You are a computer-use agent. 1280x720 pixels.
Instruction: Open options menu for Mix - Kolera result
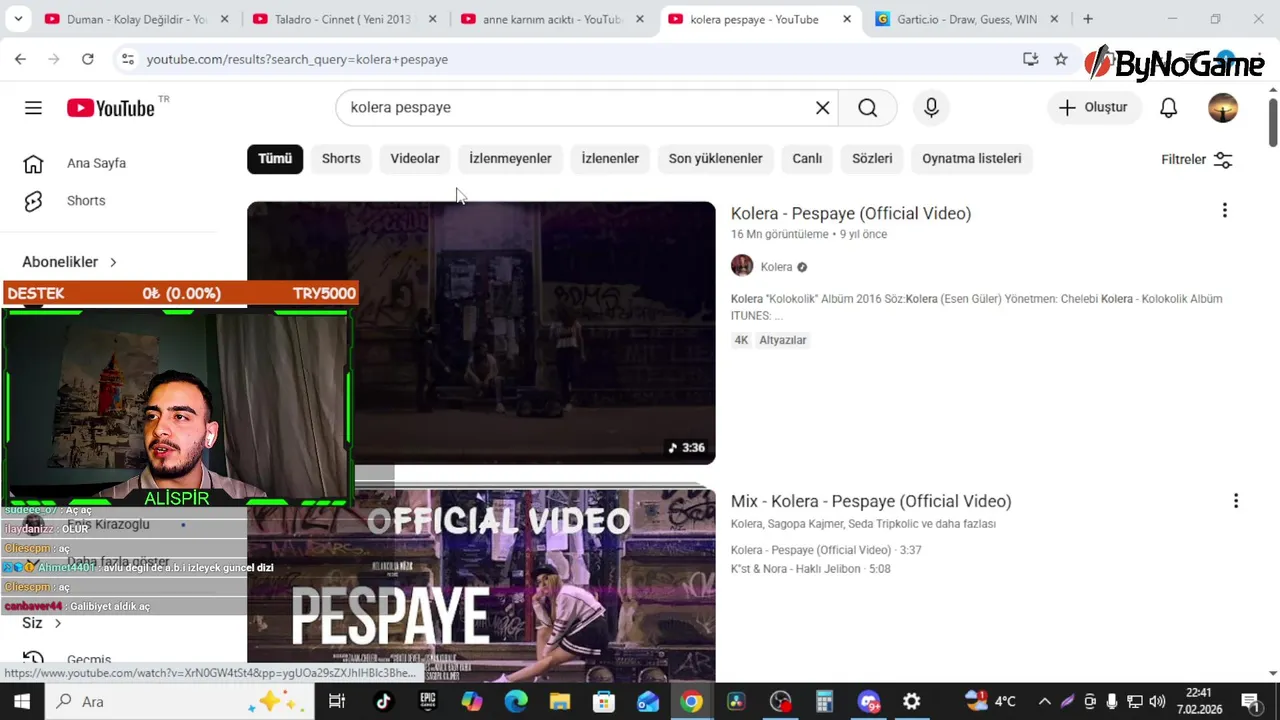[x=1235, y=501]
